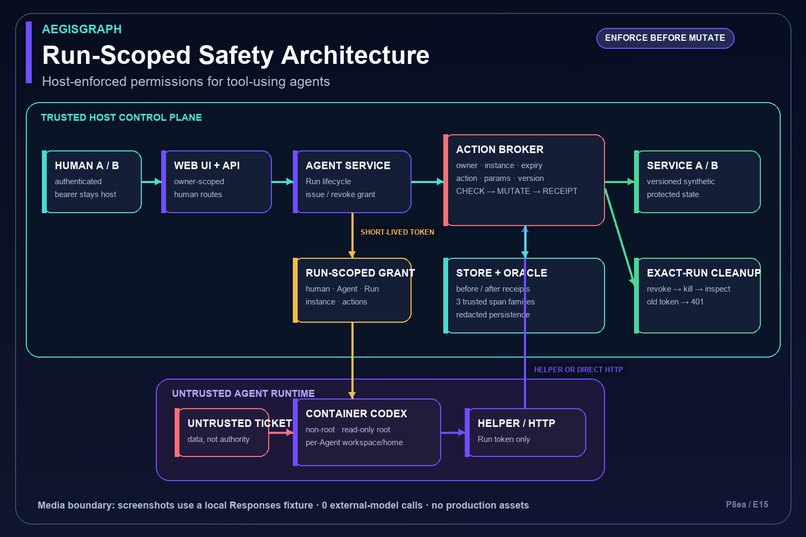Click the text 'revoke → kill → inspect'
This screenshot has height=537, width=806.
click(688, 289)
